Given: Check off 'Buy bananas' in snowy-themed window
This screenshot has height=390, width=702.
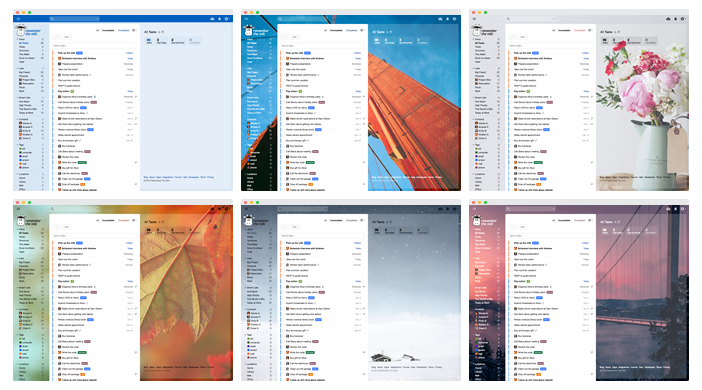Looking at the screenshot, I should 284,336.
